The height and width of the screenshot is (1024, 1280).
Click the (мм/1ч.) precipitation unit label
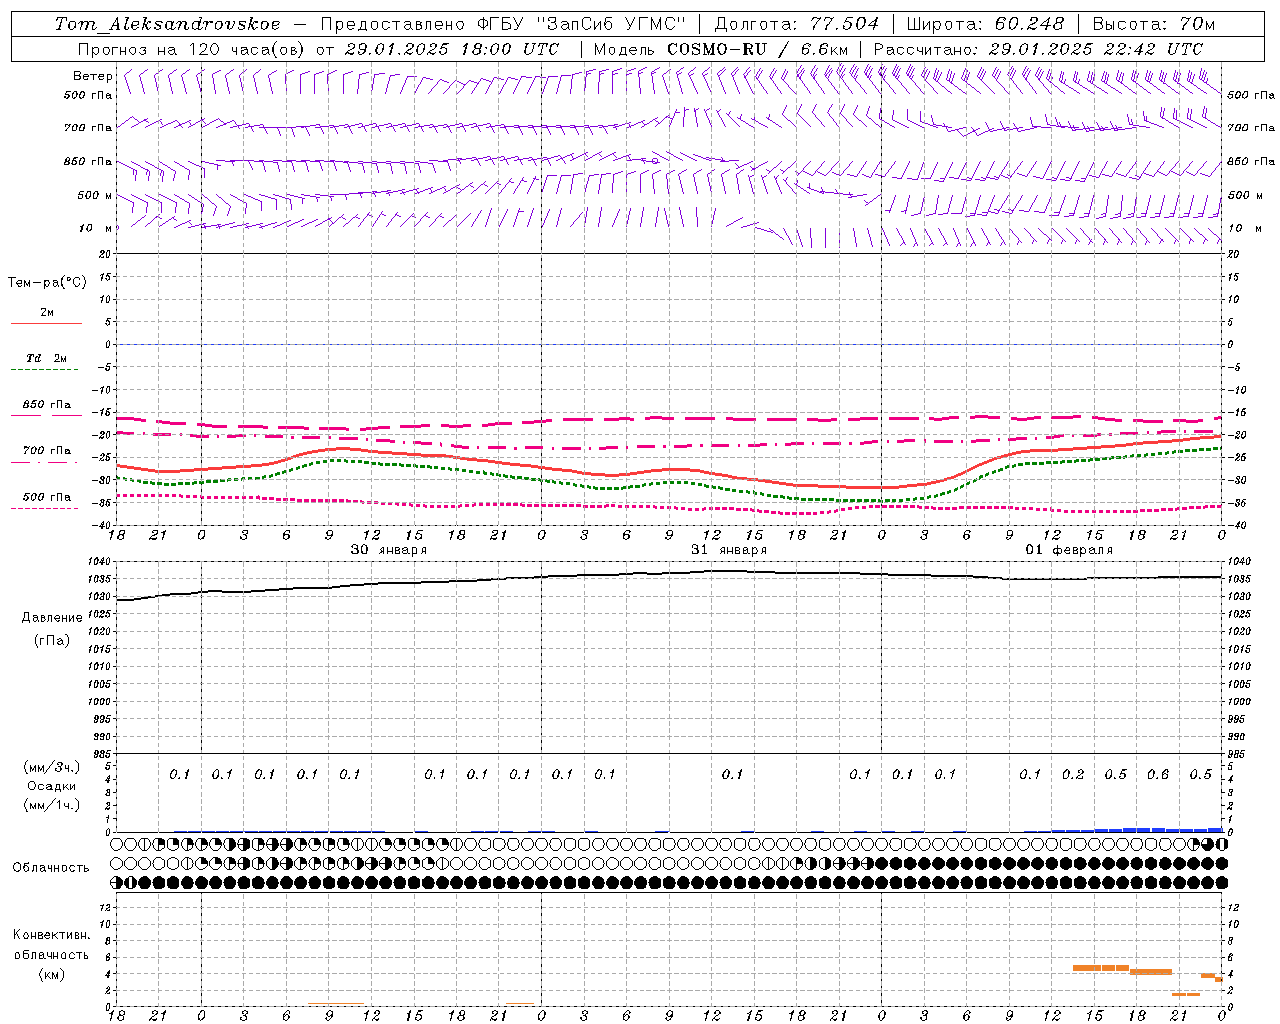[x=52, y=805]
